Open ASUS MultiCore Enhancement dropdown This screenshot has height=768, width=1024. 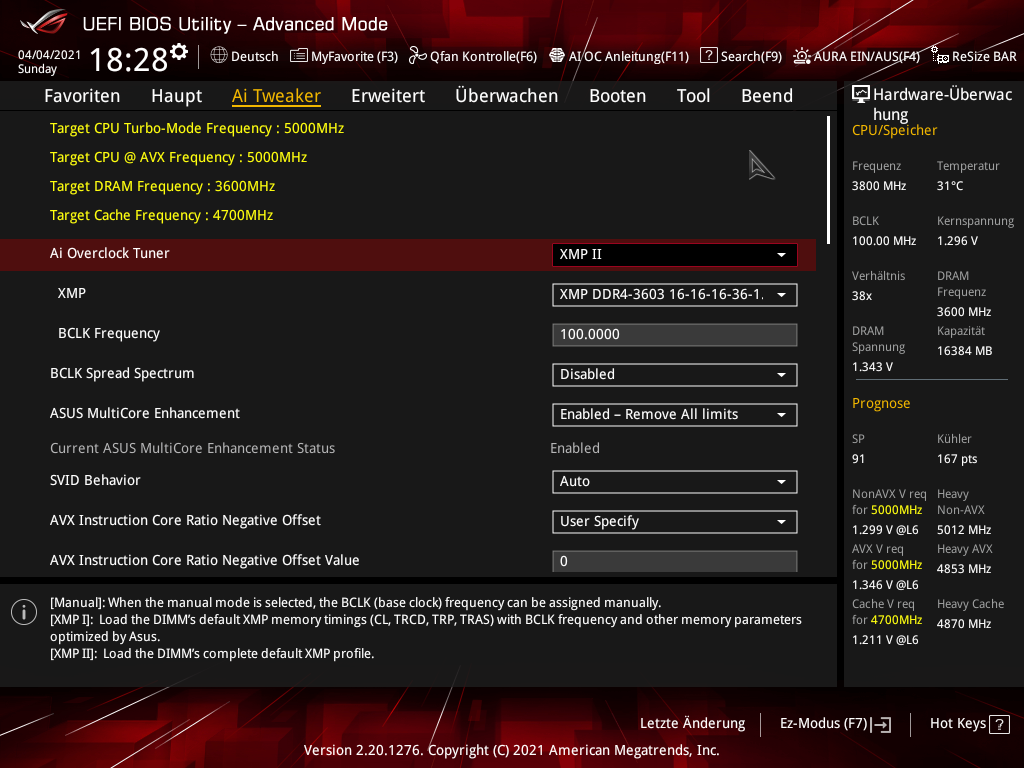tap(675, 415)
